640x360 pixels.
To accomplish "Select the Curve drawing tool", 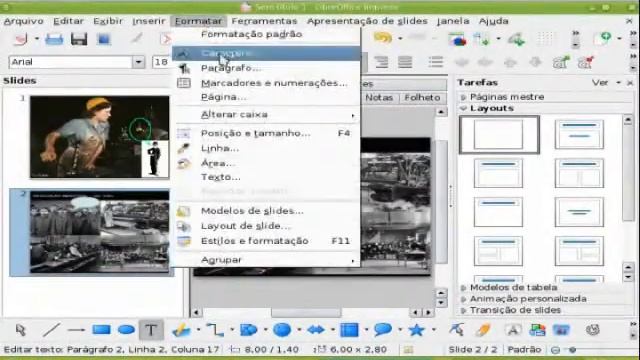I will 181,330.
